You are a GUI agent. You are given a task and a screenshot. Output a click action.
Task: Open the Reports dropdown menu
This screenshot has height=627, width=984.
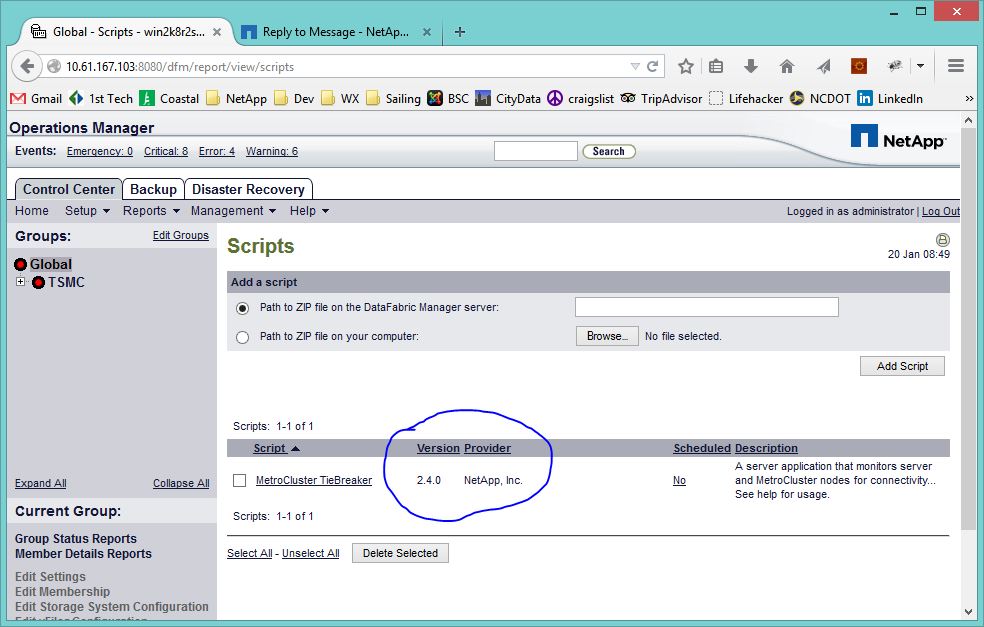tap(151, 211)
